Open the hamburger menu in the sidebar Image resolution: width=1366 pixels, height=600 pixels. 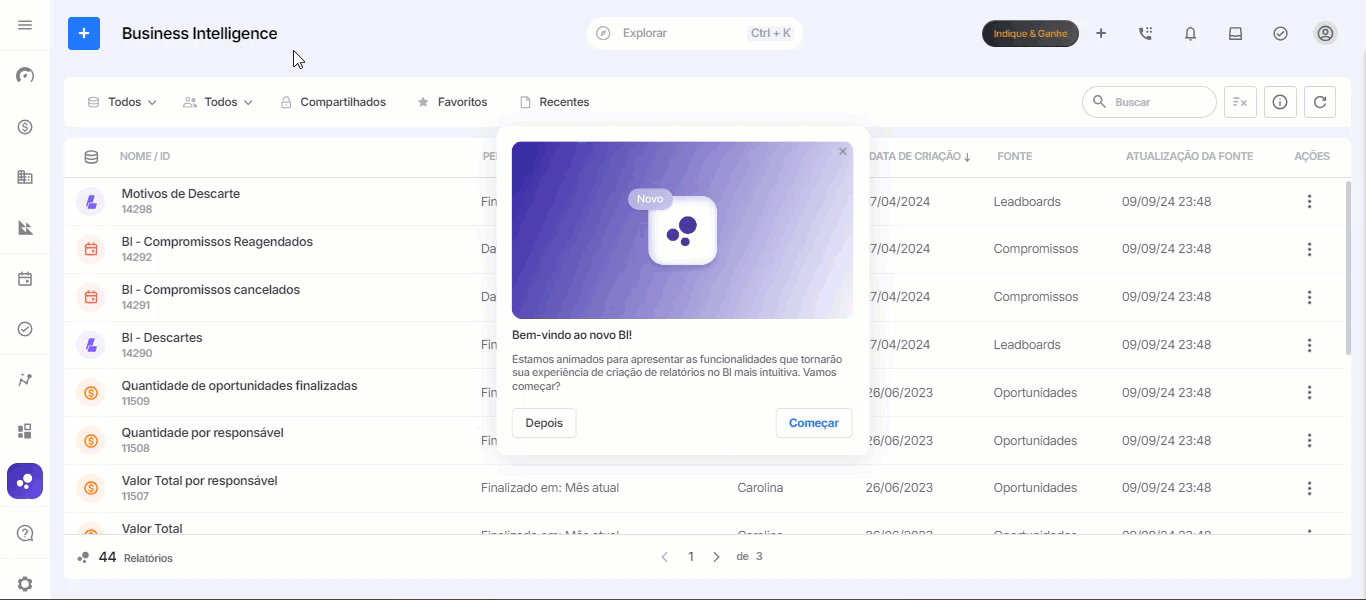coord(25,25)
